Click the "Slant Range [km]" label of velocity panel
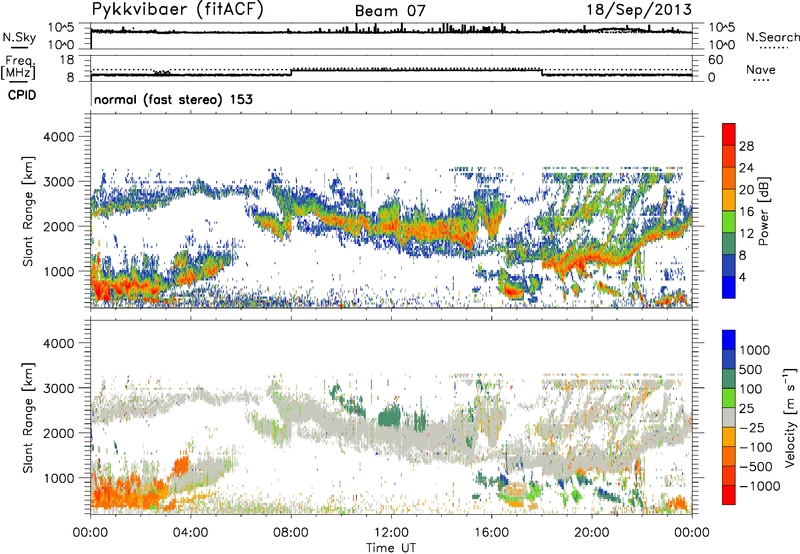Image resolution: width=800 pixels, height=554 pixels. pos(28,418)
